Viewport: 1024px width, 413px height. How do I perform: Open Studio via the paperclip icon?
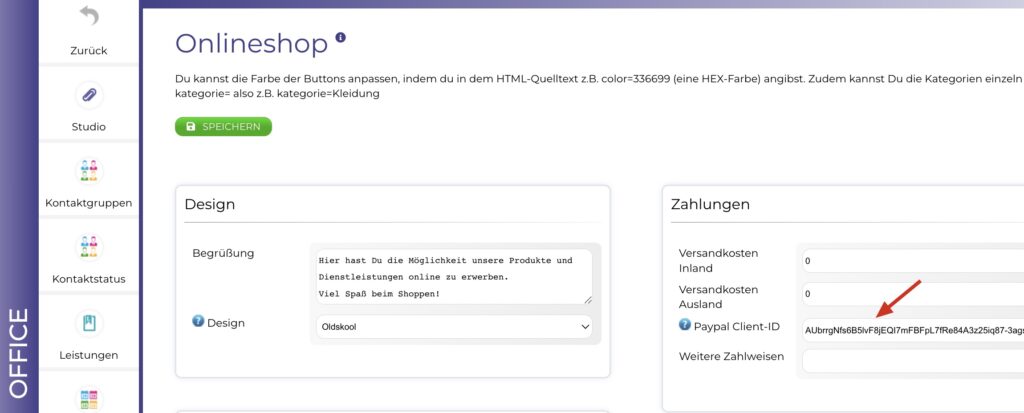89,95
